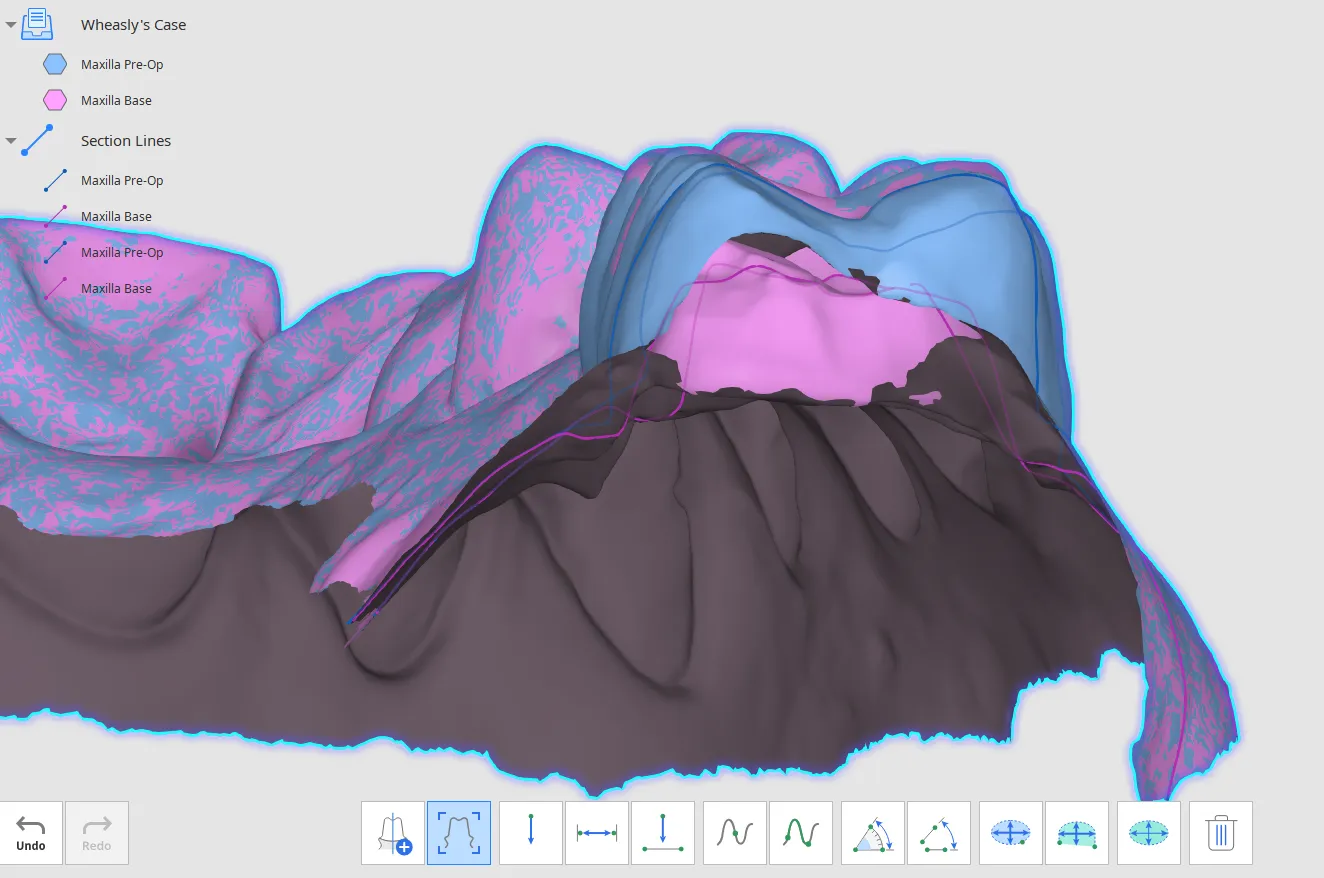Image resolution: width=1324 pixels, height=878 pixels.
Task: Select Maxilla Pre-Op mesh under Wheasly's Case
Action: pos(122,65)
